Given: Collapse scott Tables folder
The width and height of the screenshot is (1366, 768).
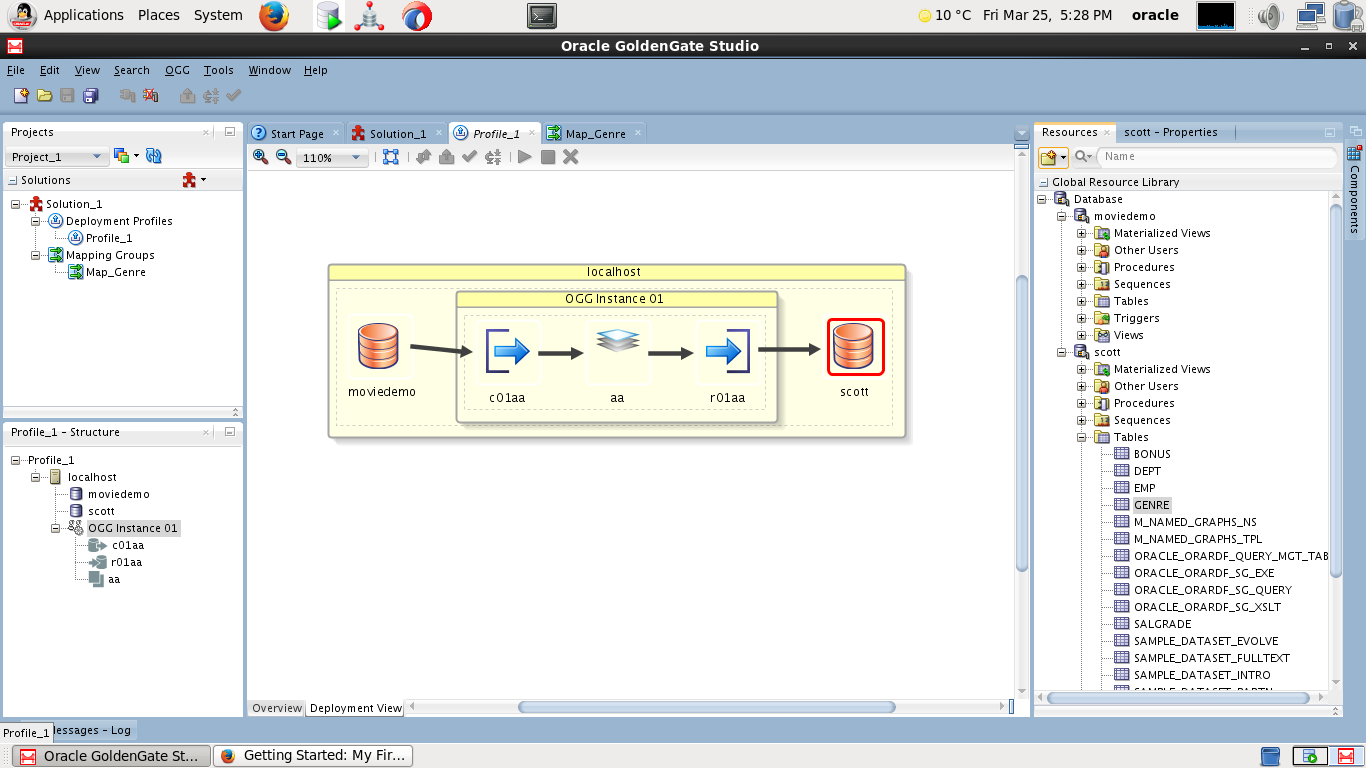Looking at the screenshot, I should point(1082,437).
